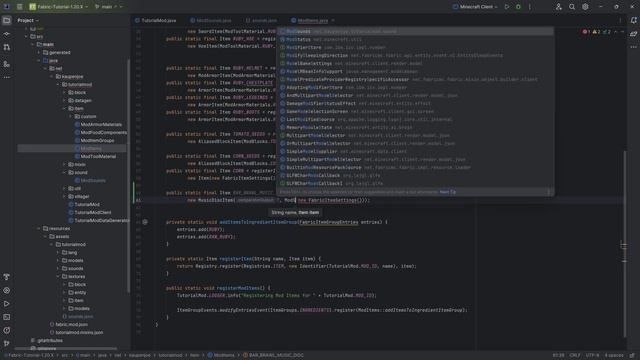Run the Minecraft Client configuration

[507, 7]
